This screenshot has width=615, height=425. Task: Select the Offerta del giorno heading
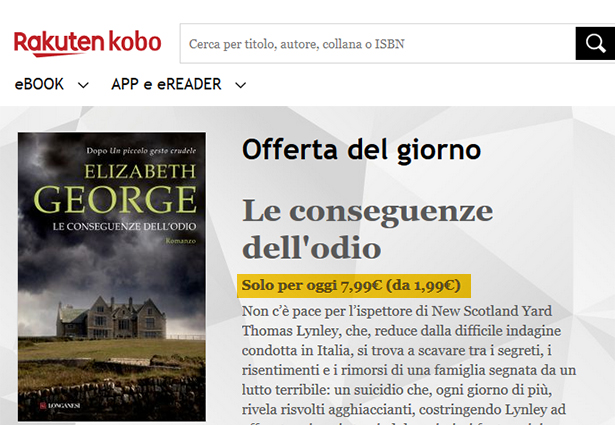pos(361,150)
